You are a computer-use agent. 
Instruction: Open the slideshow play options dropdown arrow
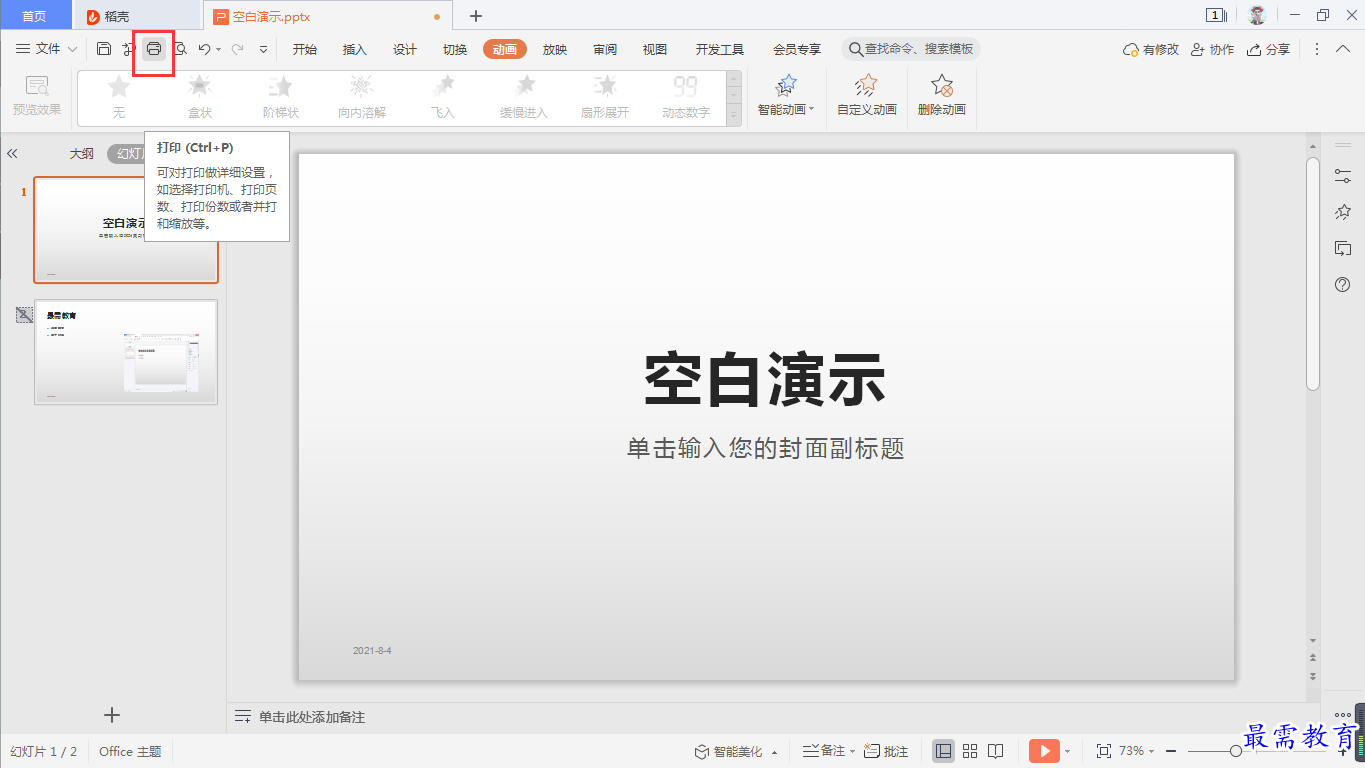point(1068,751)
